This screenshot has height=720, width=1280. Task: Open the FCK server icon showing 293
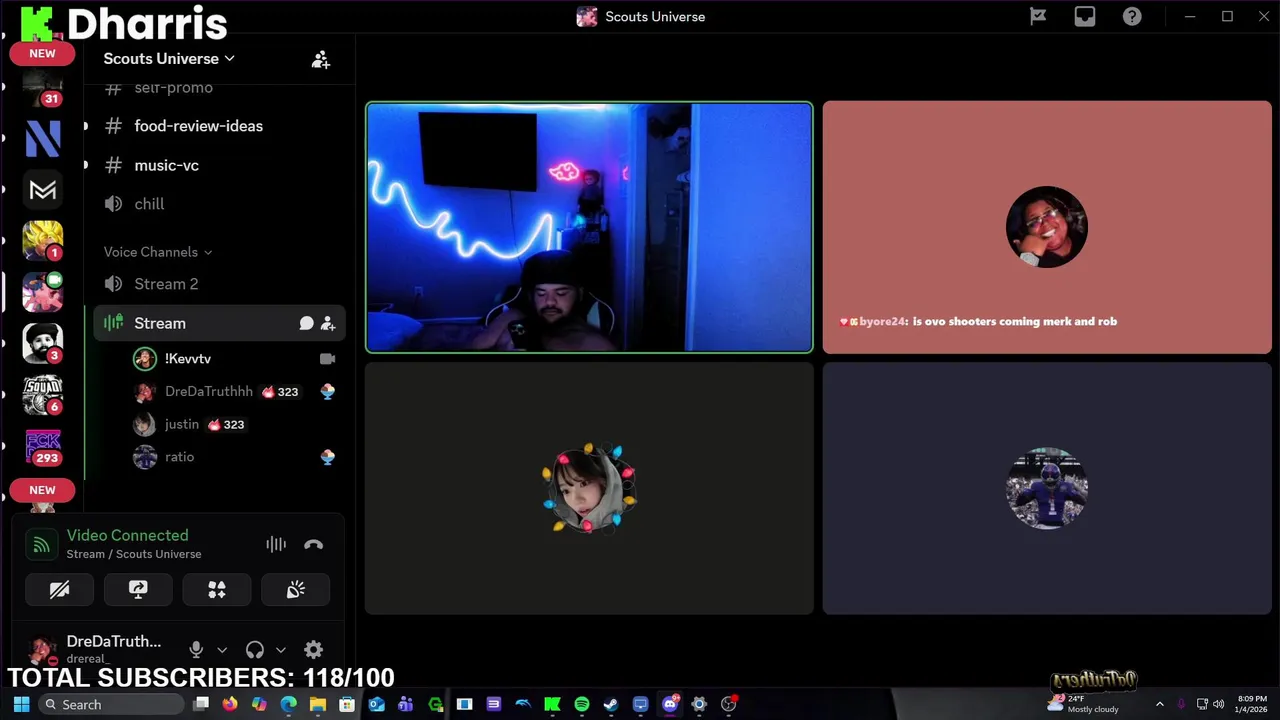[43, 445]
